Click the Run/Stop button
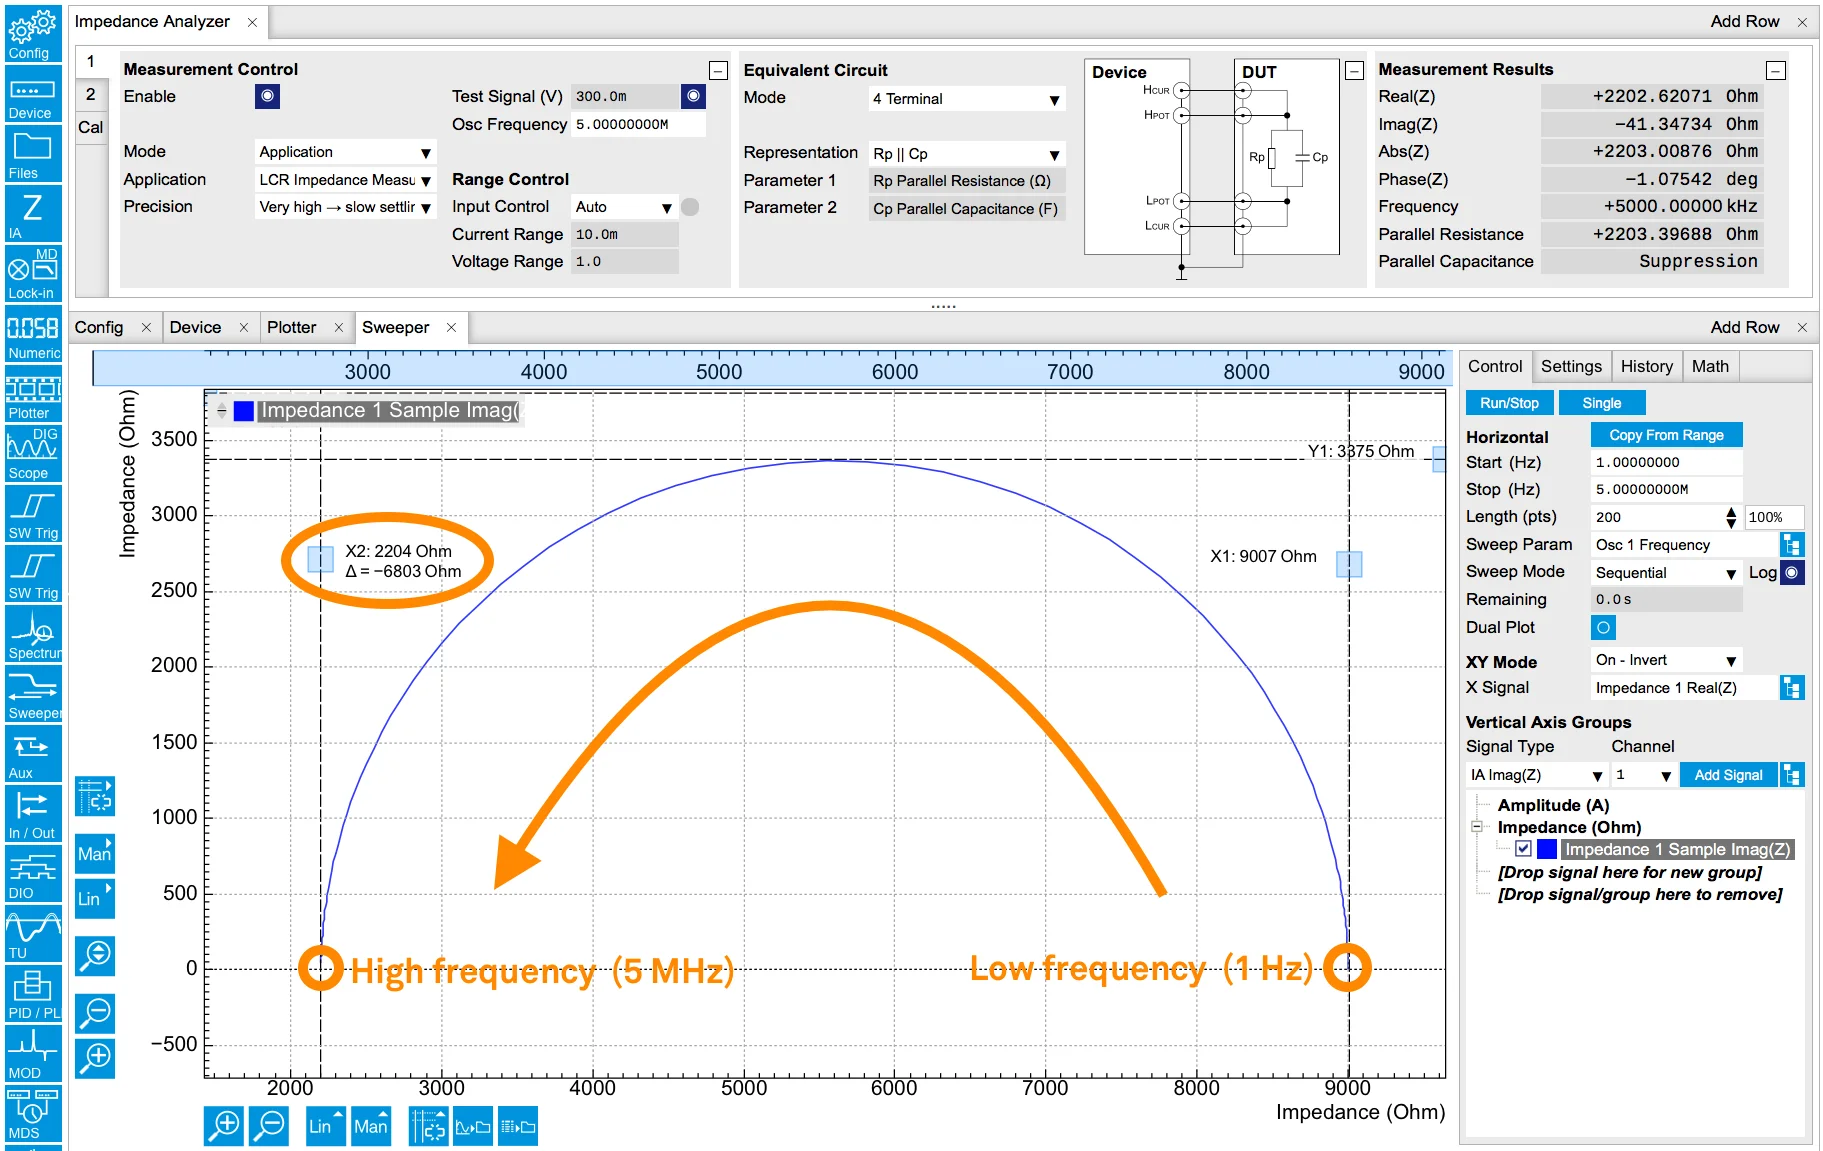The width and height of the screenshot is (1823, 1151). click(x=1509, y=403)
